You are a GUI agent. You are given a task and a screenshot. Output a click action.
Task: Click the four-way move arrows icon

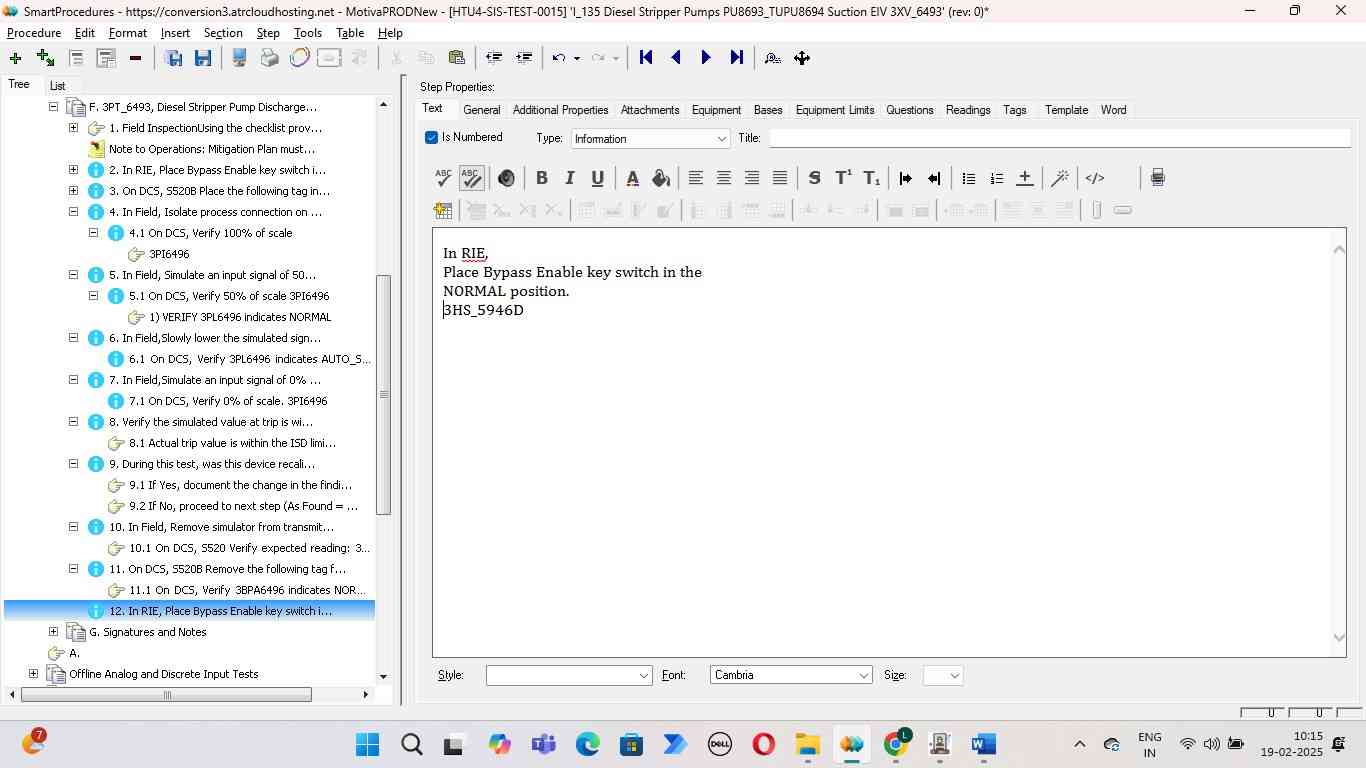pos(802,58)
